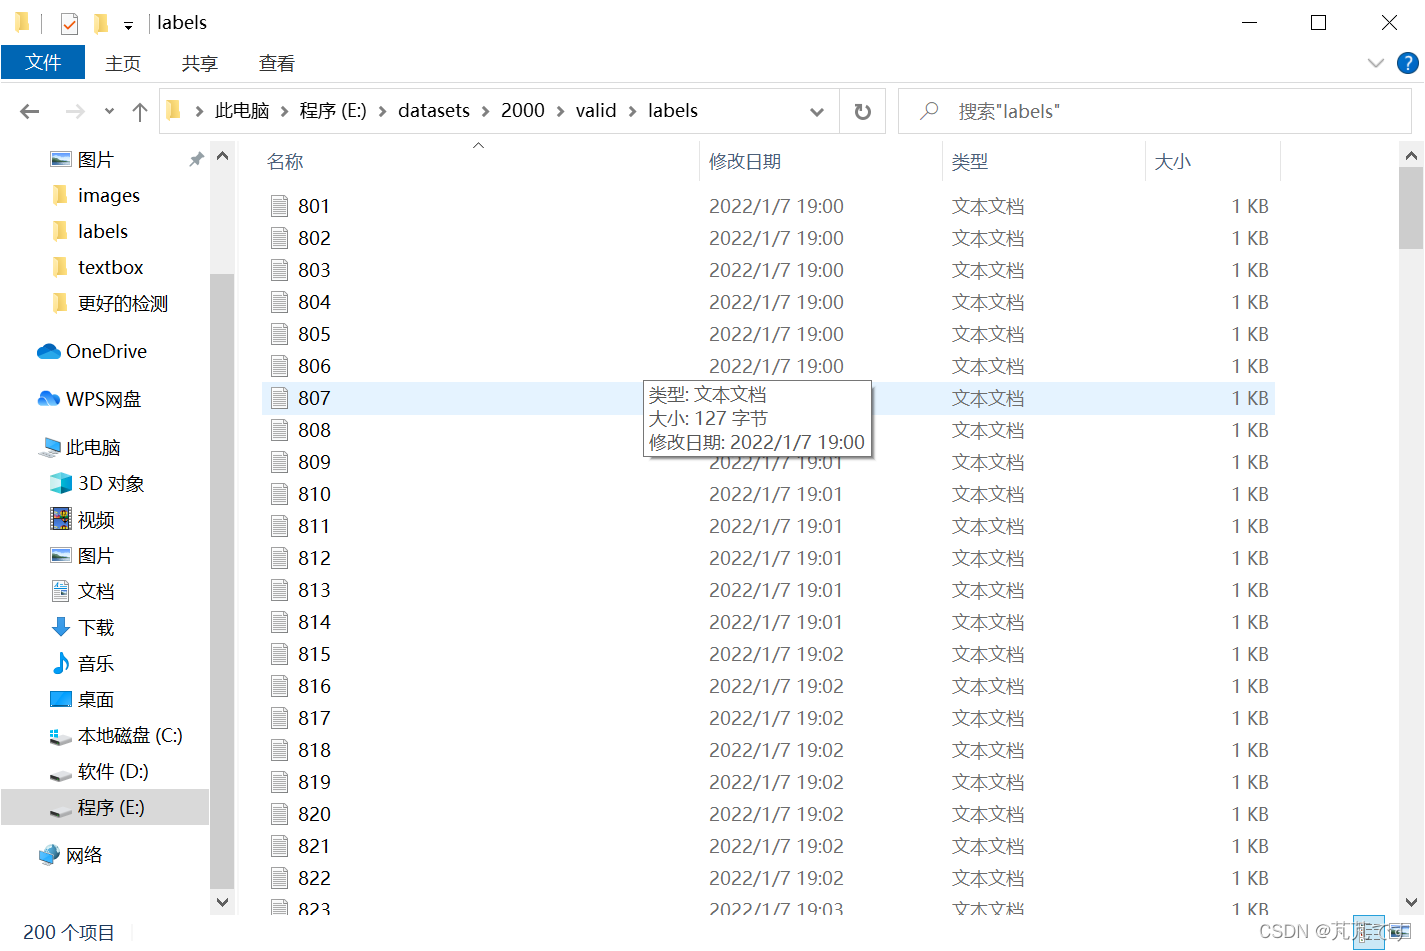The height and width of the screenshot is (951, 1425).
Task: Sort by 修改日期 column header
Action: (745, 162)
